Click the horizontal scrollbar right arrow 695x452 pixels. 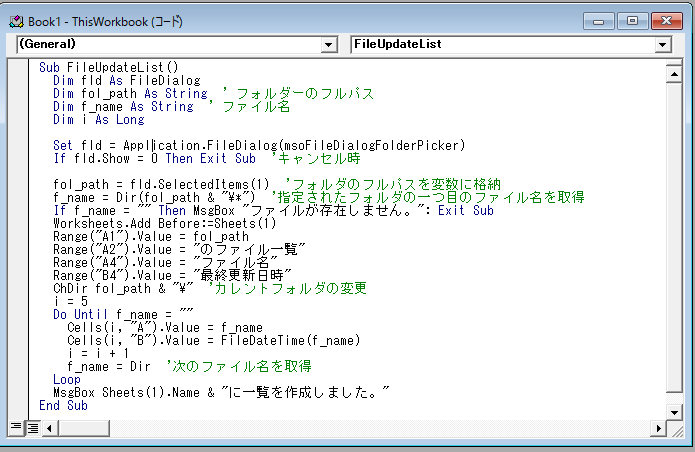[x=658, y=428]
